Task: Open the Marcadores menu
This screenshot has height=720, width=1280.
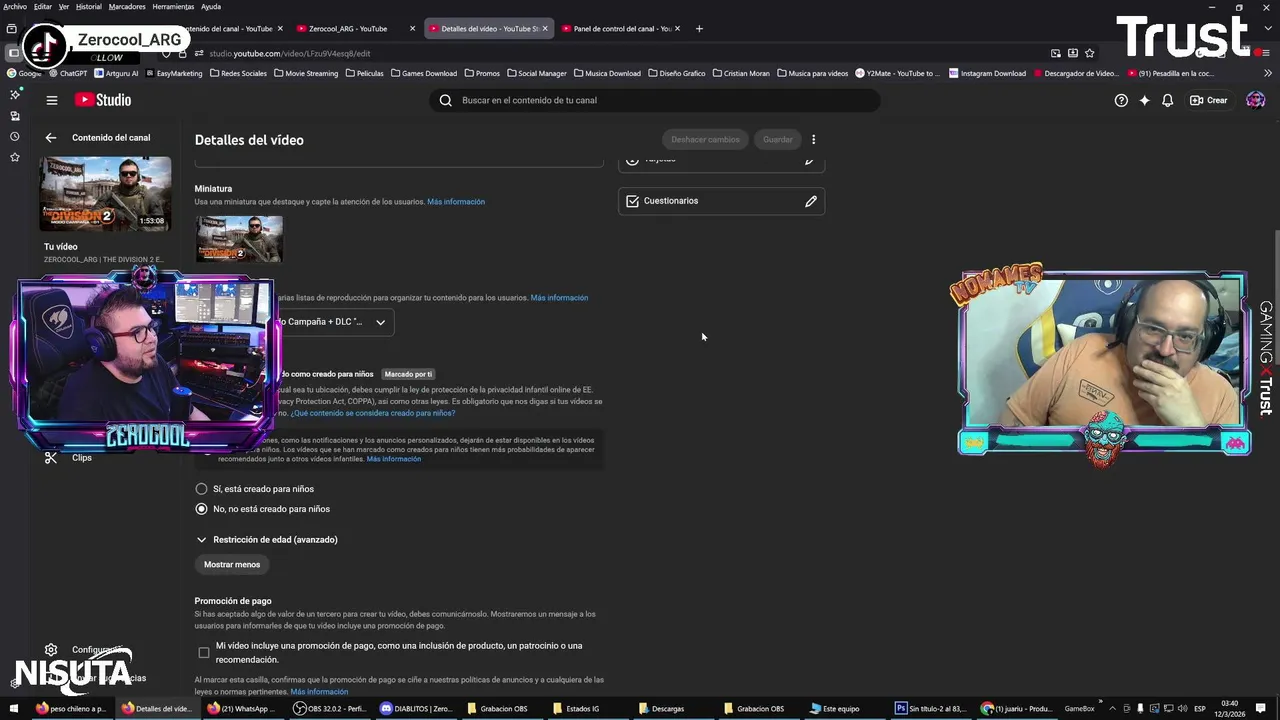Action: pos(127,6)
